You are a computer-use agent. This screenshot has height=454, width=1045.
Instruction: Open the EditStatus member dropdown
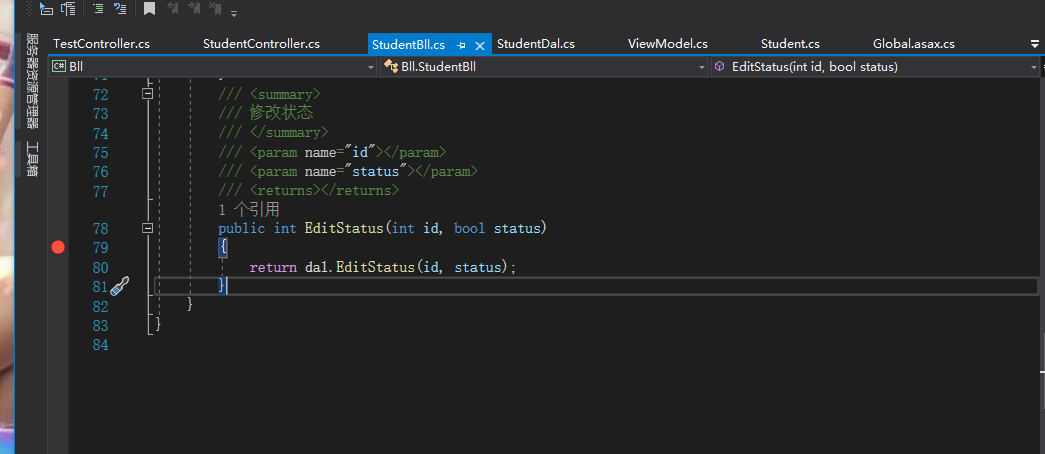pyautogui.click(x=1034, y=67)
